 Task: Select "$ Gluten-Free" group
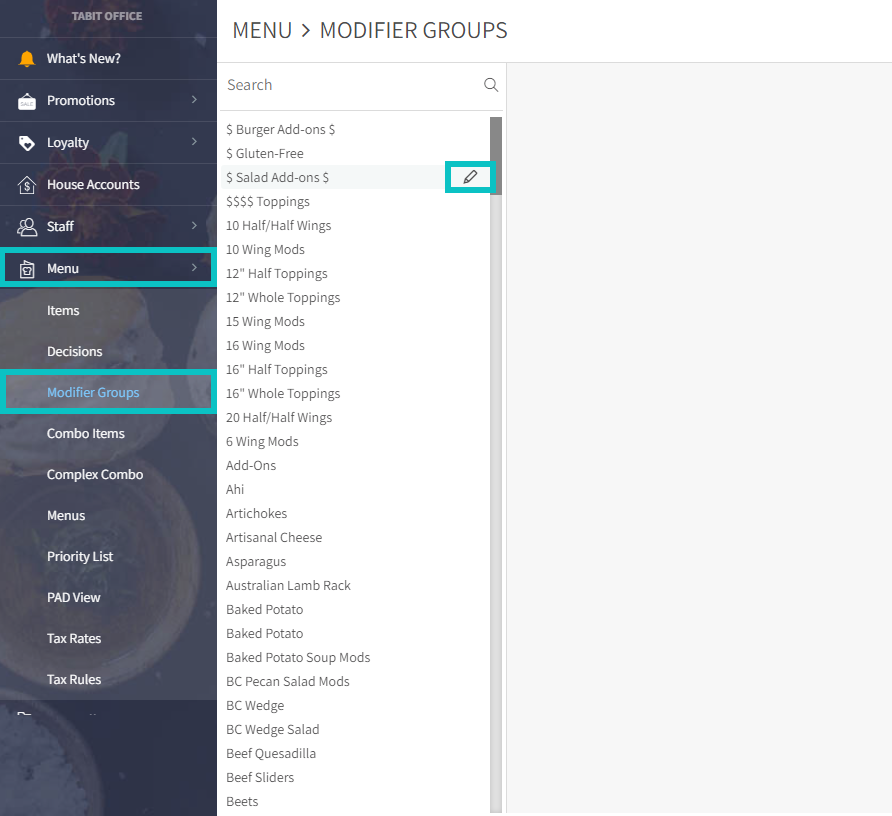point(265,154)
